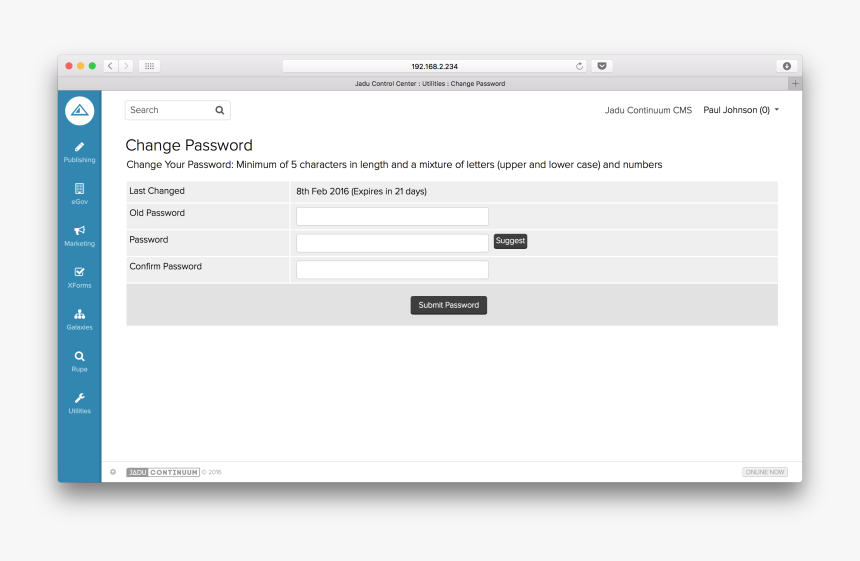Add a new browser tab
The height and width of the screenshot is (561, 860).
click(795, 83)
